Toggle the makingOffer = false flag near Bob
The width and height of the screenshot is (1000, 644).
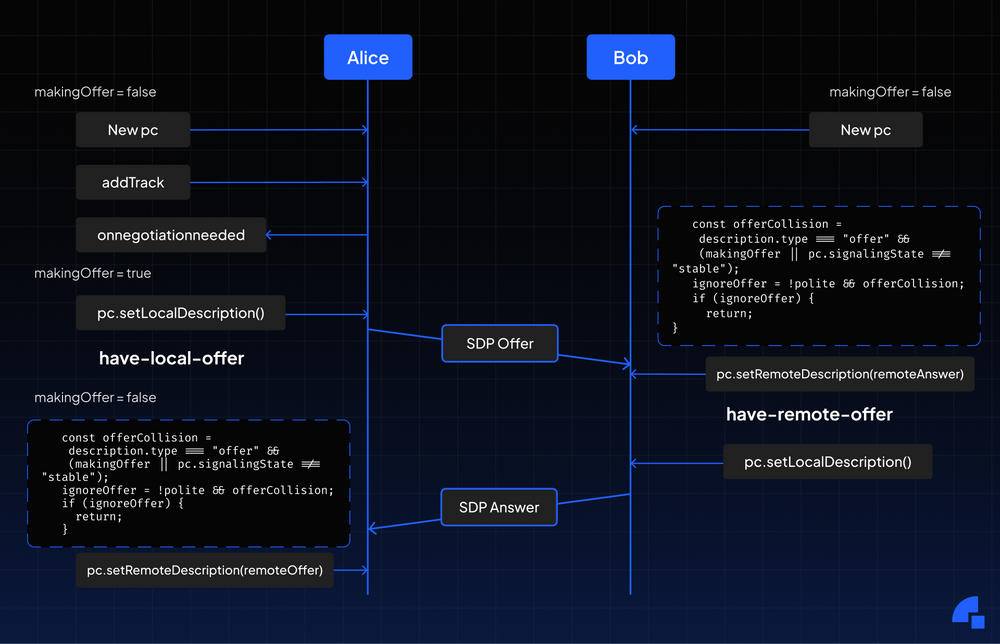click(890, 91)
